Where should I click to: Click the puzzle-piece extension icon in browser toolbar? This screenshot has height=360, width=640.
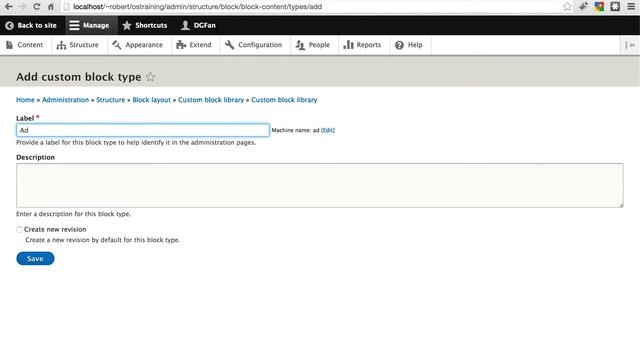pos(615,7)
